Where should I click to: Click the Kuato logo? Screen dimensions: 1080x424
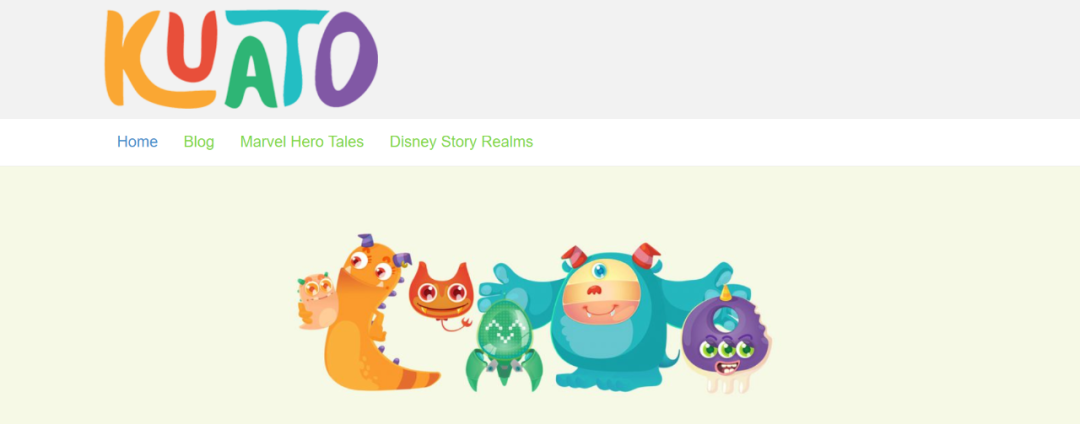(241, 59)
